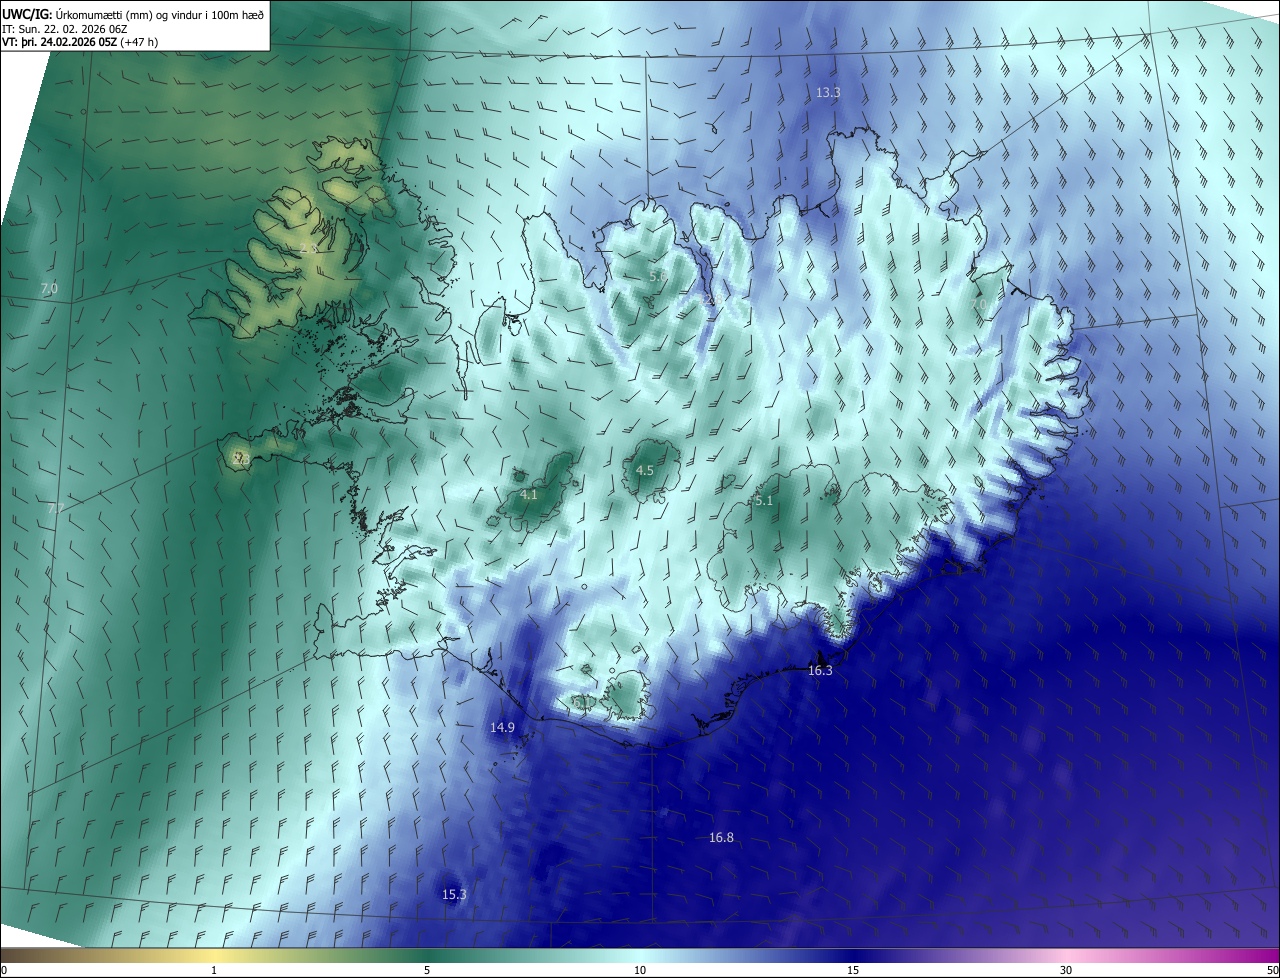This screenshot has width=1280, height=978.
Task: Click the 5.1 value on Vatnajökull glacier
Action: 764,501
